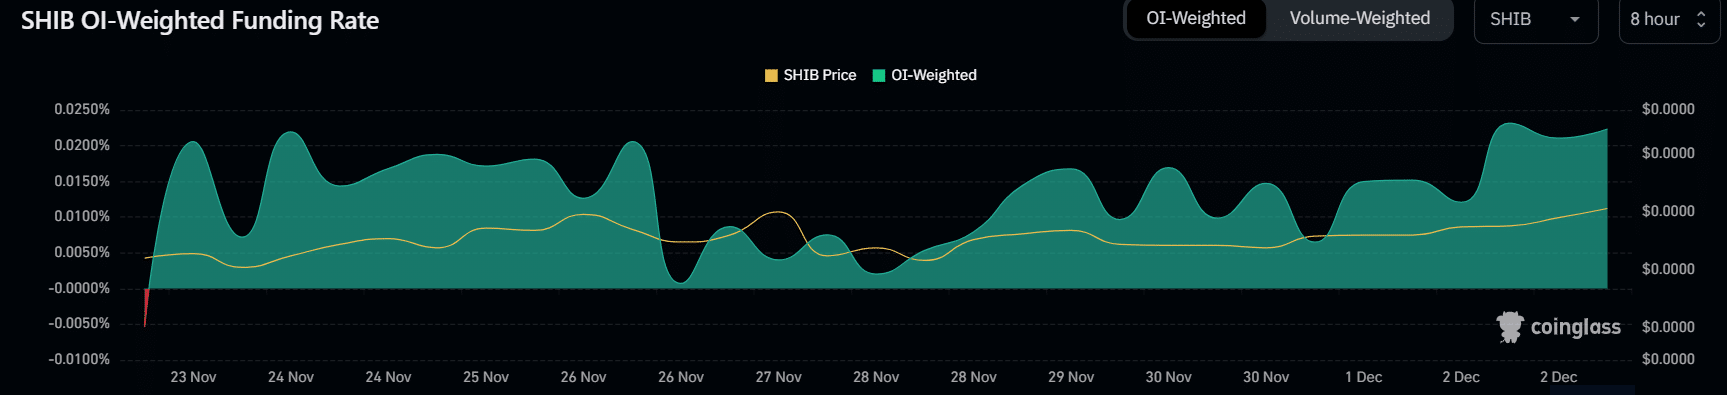Switch to the OI-Weighted tab
The width and height of the screenshot is (1727, 395).
pos(1196,19)
